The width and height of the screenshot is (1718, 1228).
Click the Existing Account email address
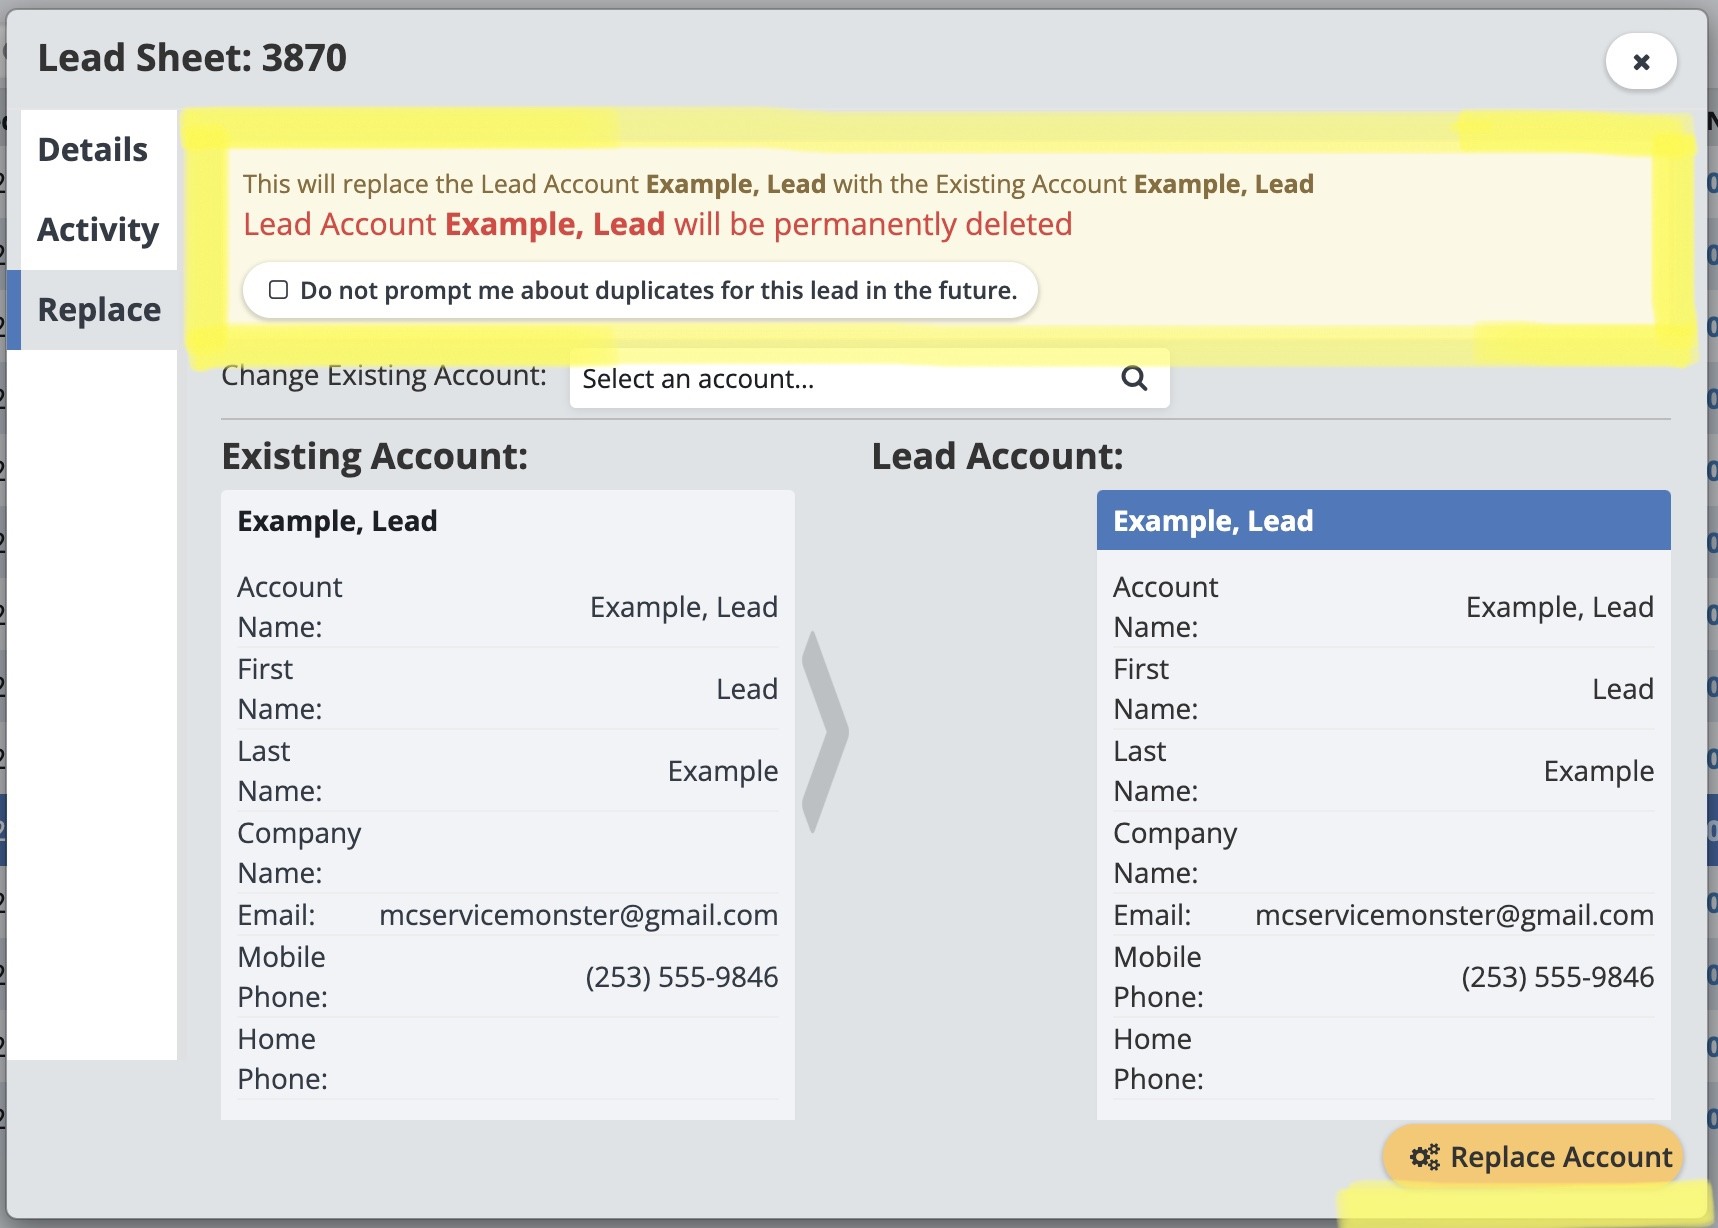pos(578,915)
